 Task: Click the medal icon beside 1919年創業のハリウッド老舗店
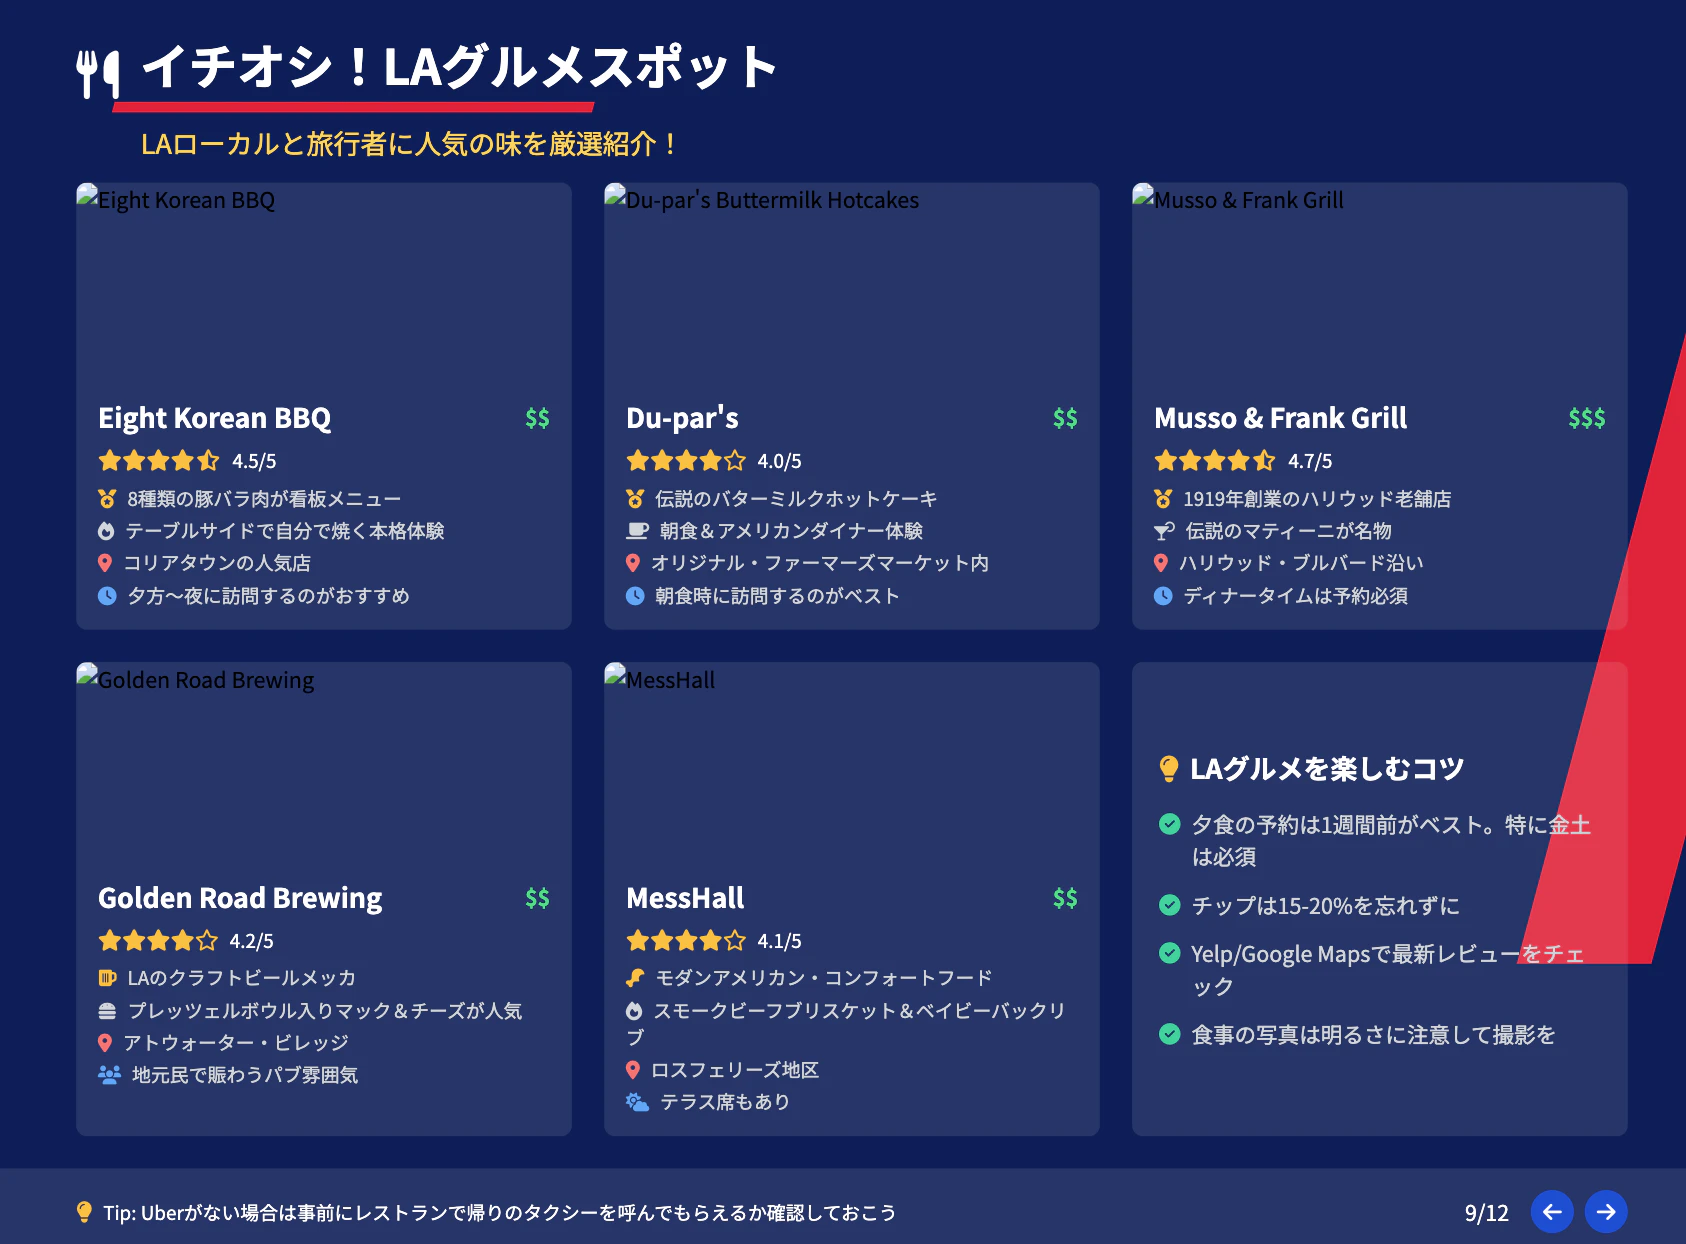pos(1163,498)
